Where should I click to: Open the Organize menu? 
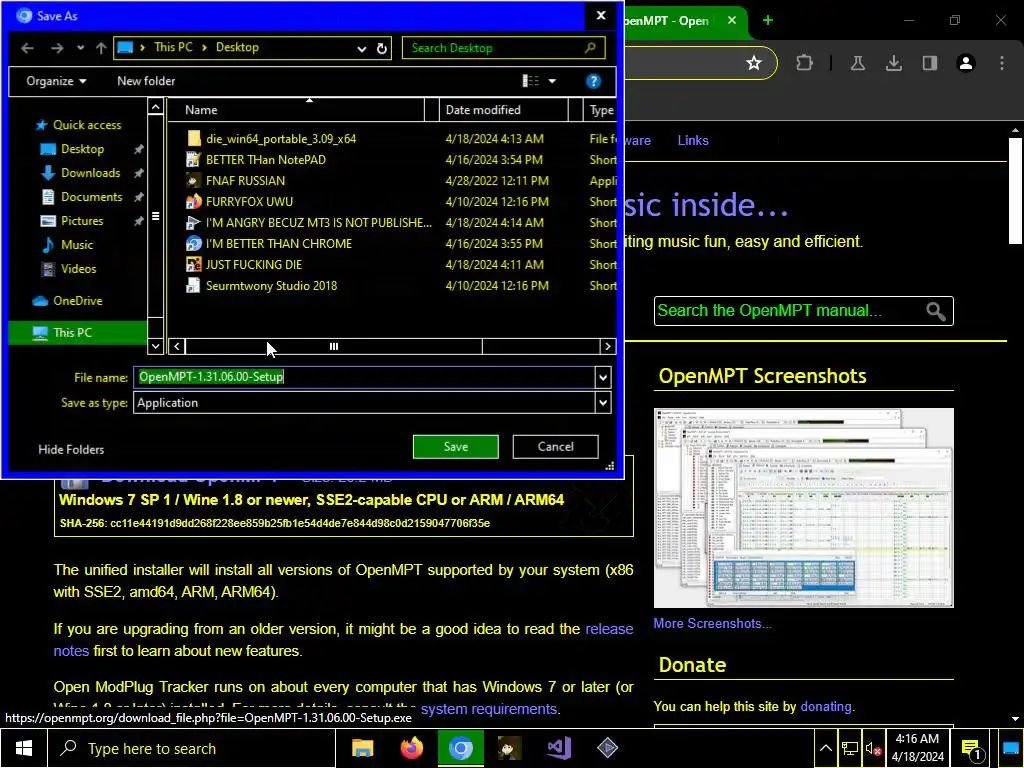pos(56,81)
